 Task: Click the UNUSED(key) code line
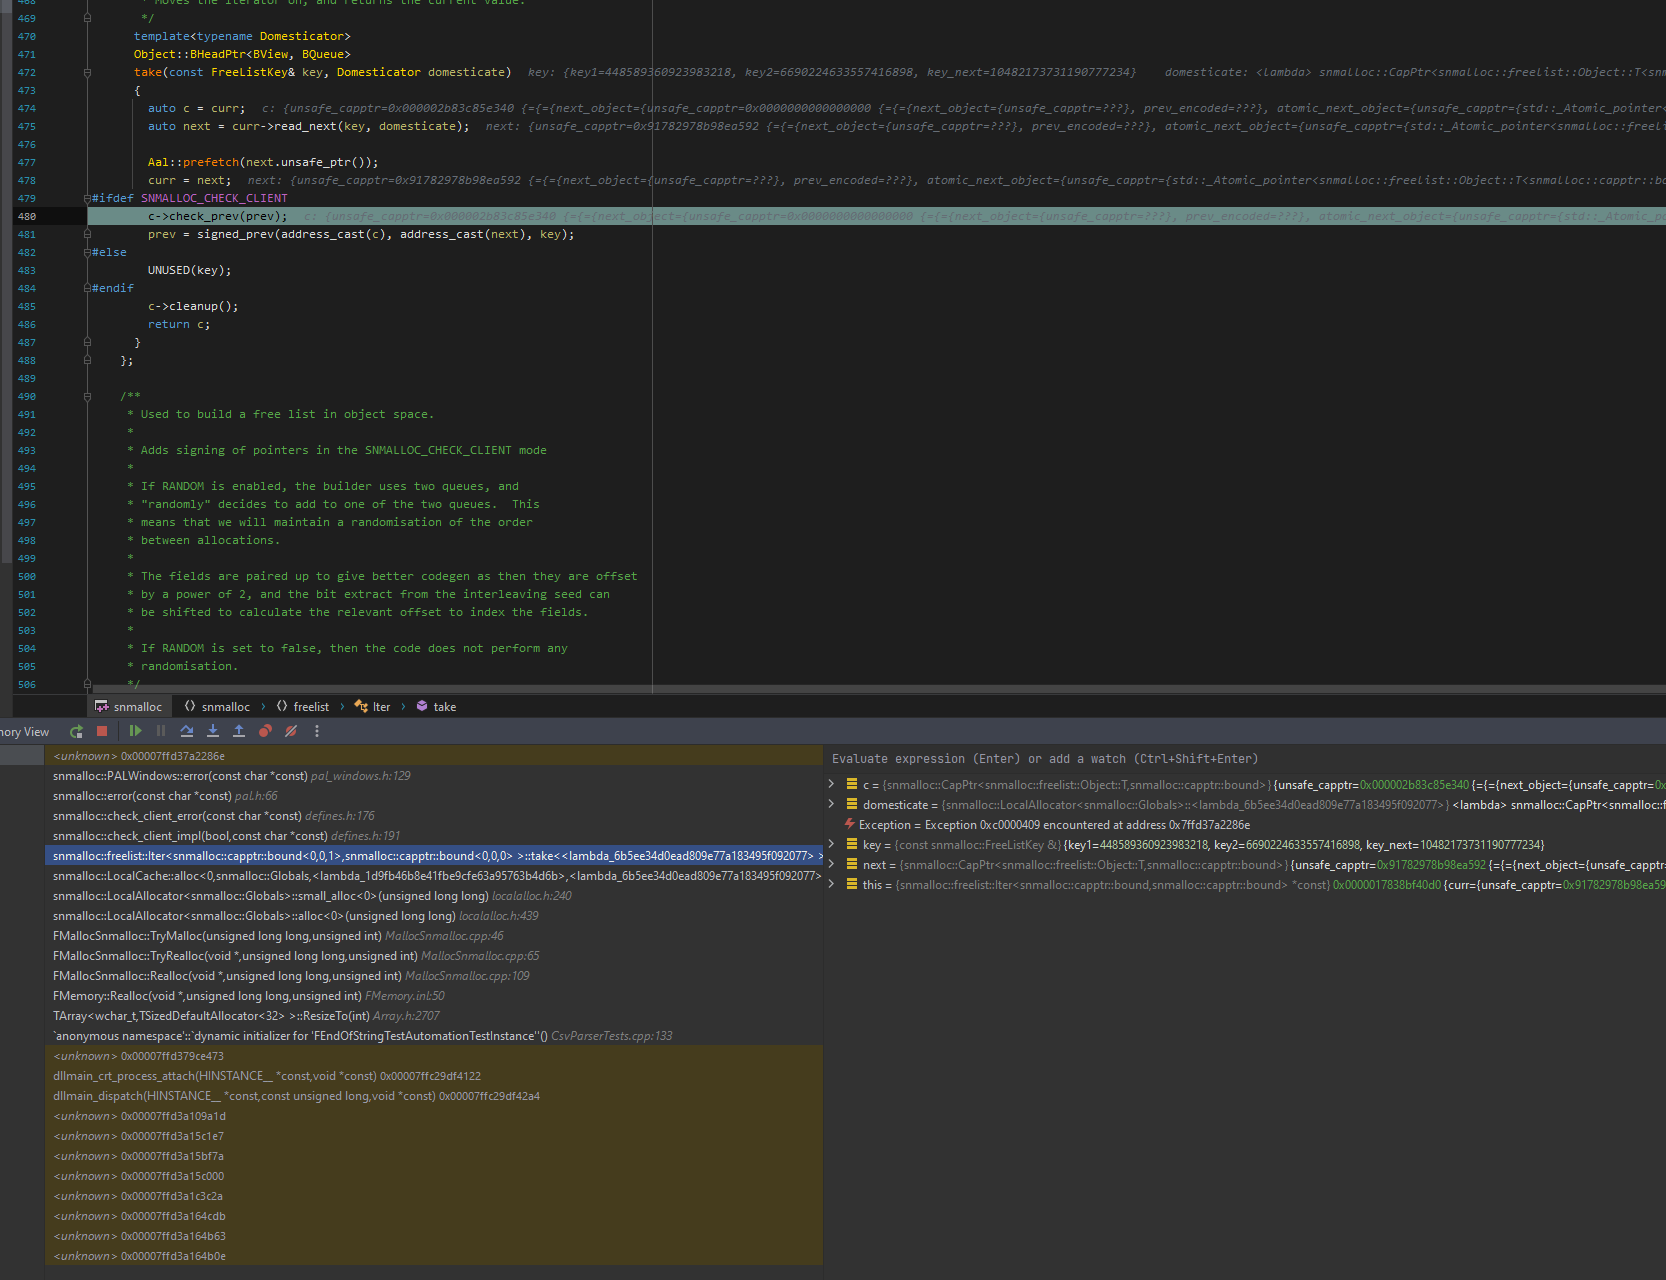[190, 270]
